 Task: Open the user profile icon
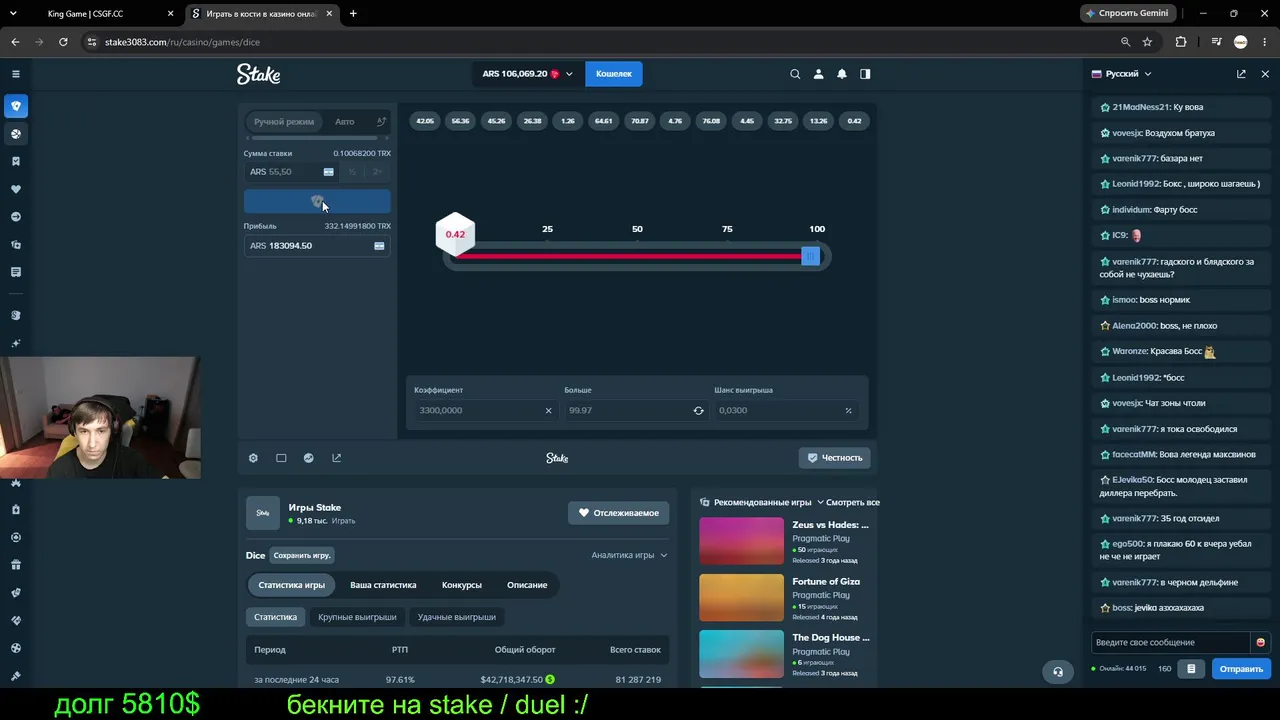[x=818, y=74]
